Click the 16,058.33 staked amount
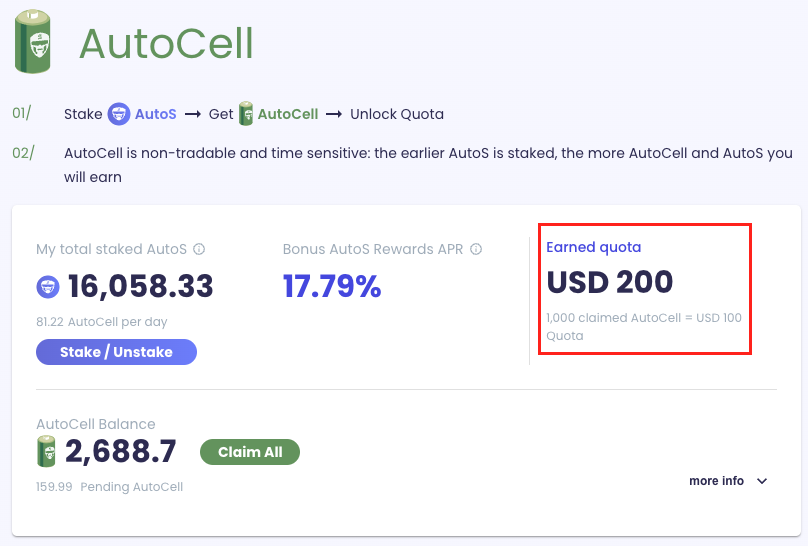 [x=141, y=287]
